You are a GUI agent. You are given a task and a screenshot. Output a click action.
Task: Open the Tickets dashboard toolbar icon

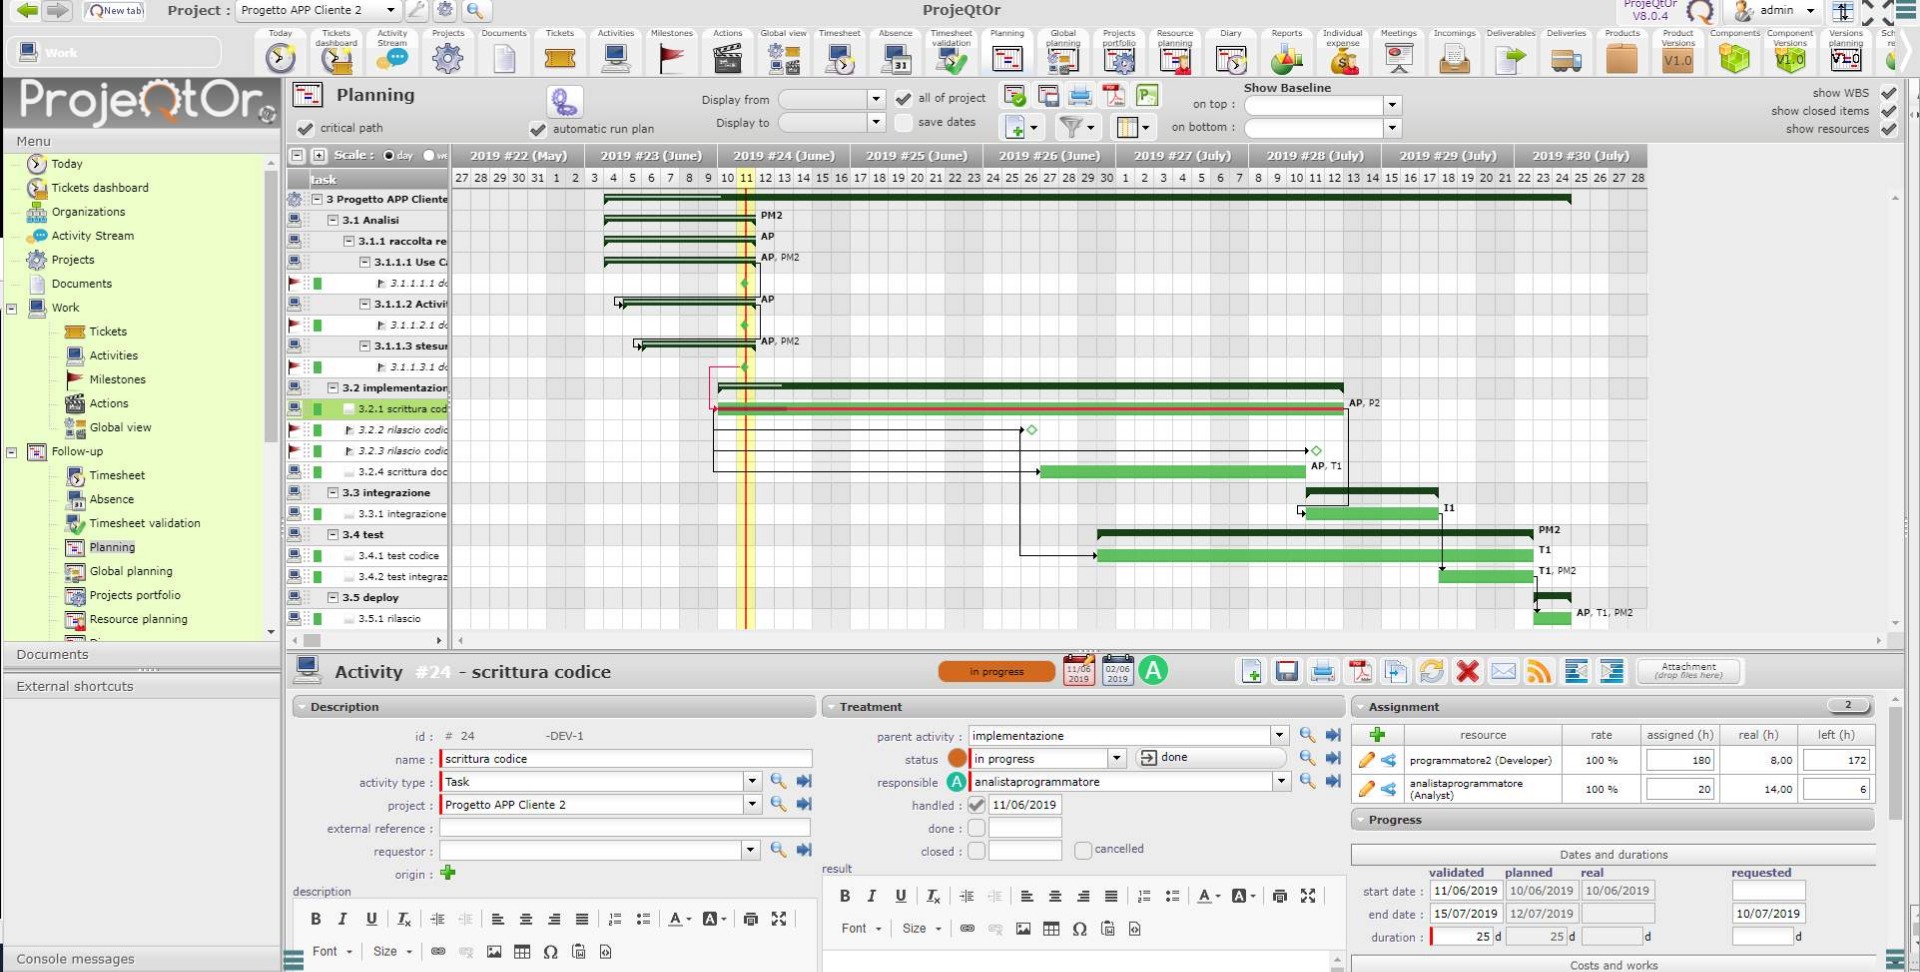click(336, 58)
